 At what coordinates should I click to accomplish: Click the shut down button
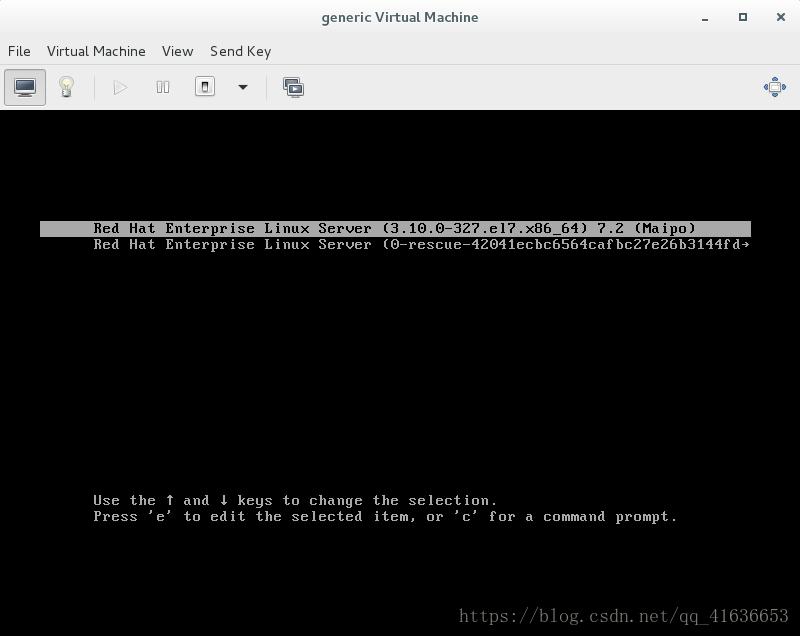[205, 87]
